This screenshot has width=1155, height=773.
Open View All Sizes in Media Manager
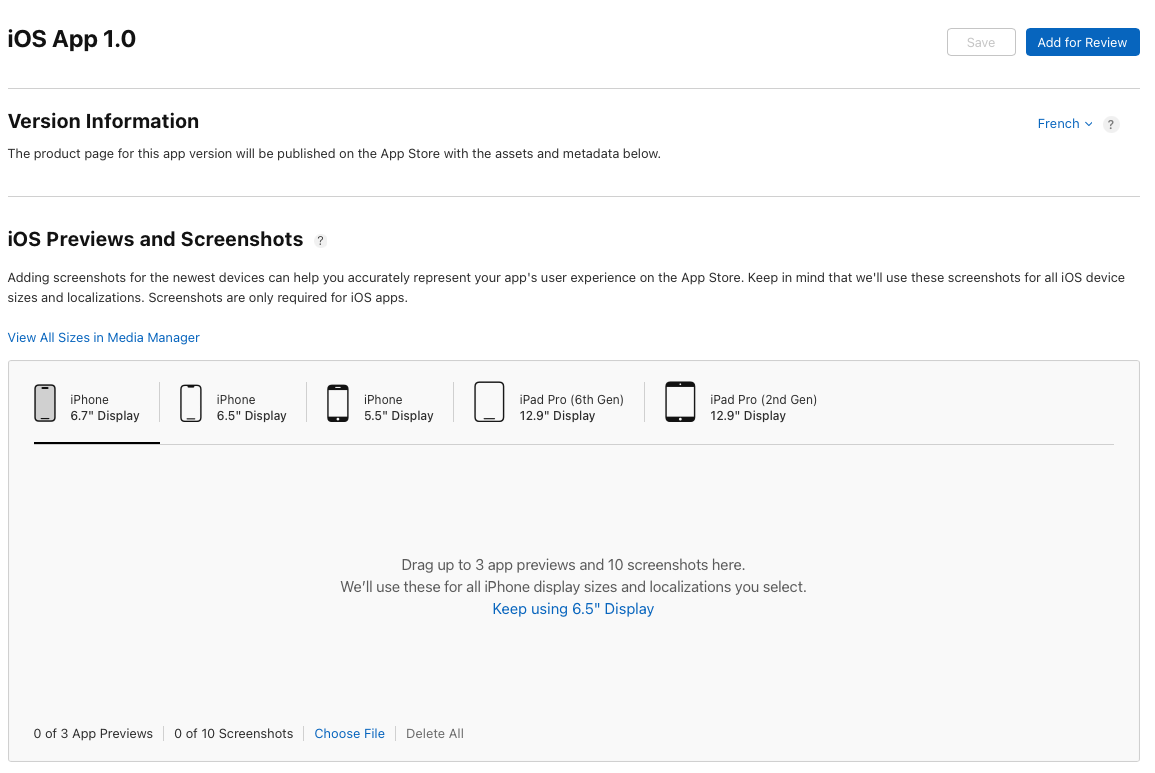tap(103, 337)
